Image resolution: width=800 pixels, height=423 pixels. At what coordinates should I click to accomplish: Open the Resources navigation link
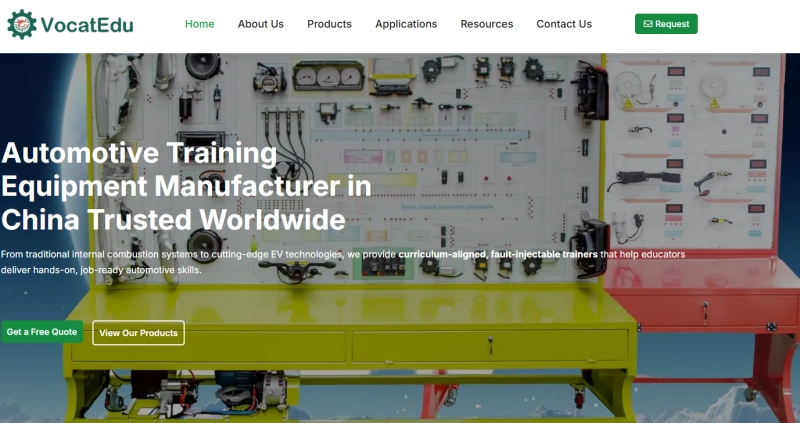[486, 24]
